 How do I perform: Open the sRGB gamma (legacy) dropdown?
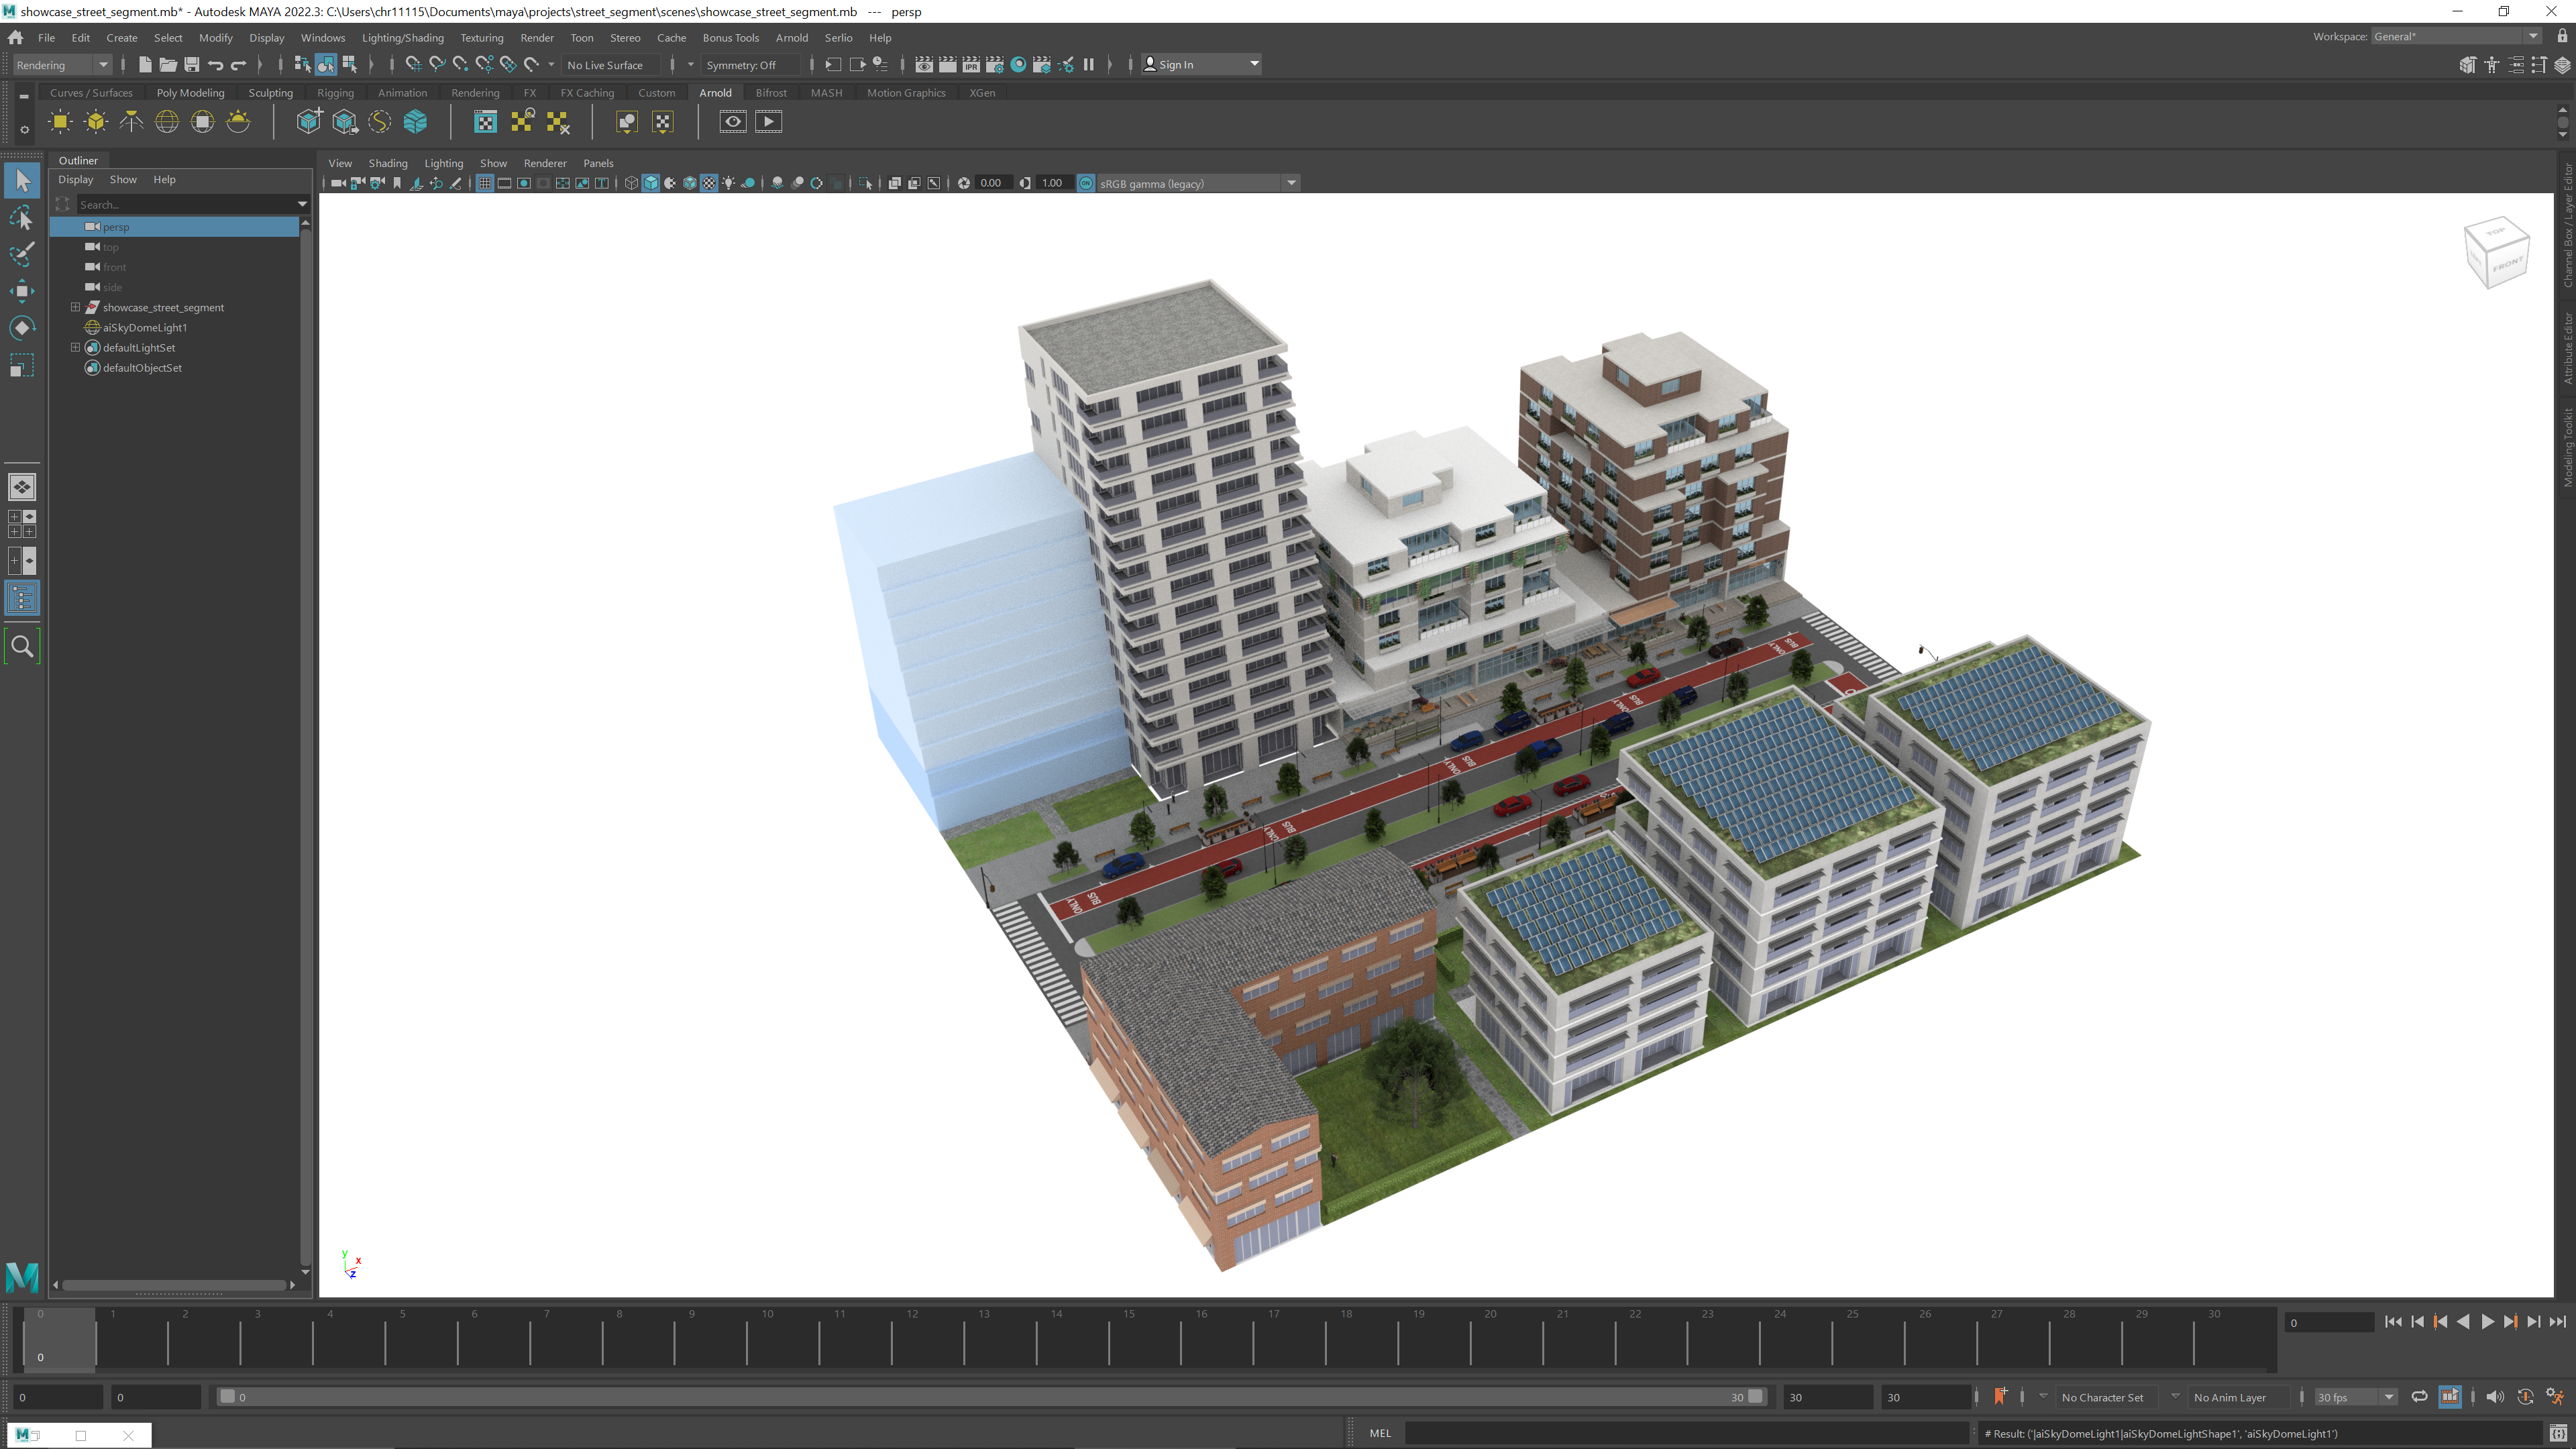pos(1198,183)
